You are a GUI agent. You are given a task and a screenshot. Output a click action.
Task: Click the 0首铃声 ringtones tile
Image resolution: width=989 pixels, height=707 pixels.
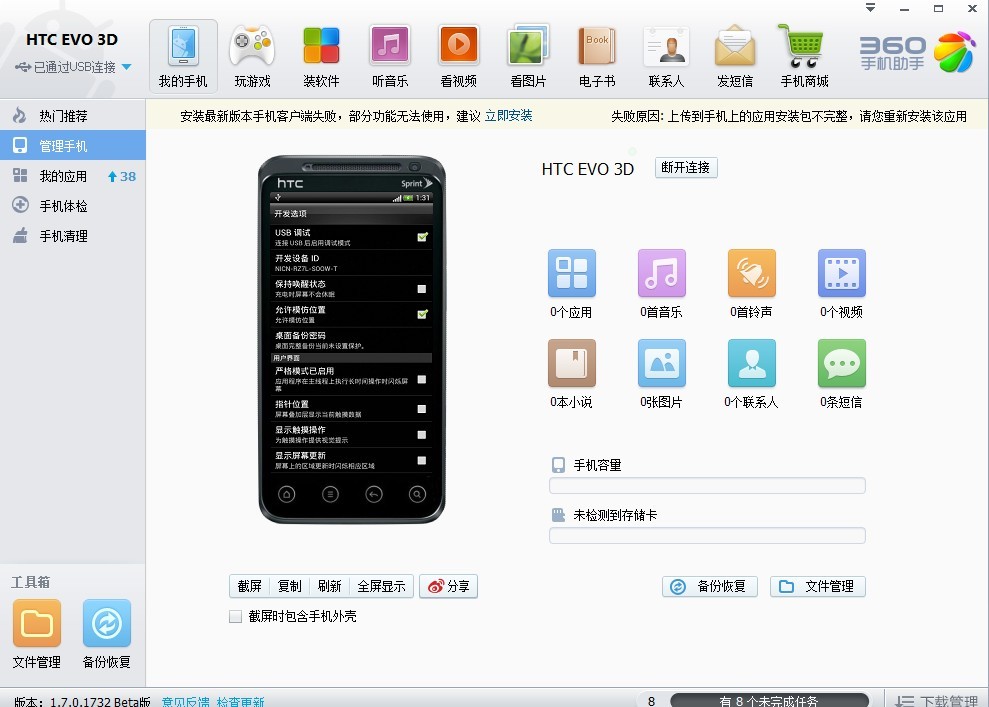click(x=751, y=284)
